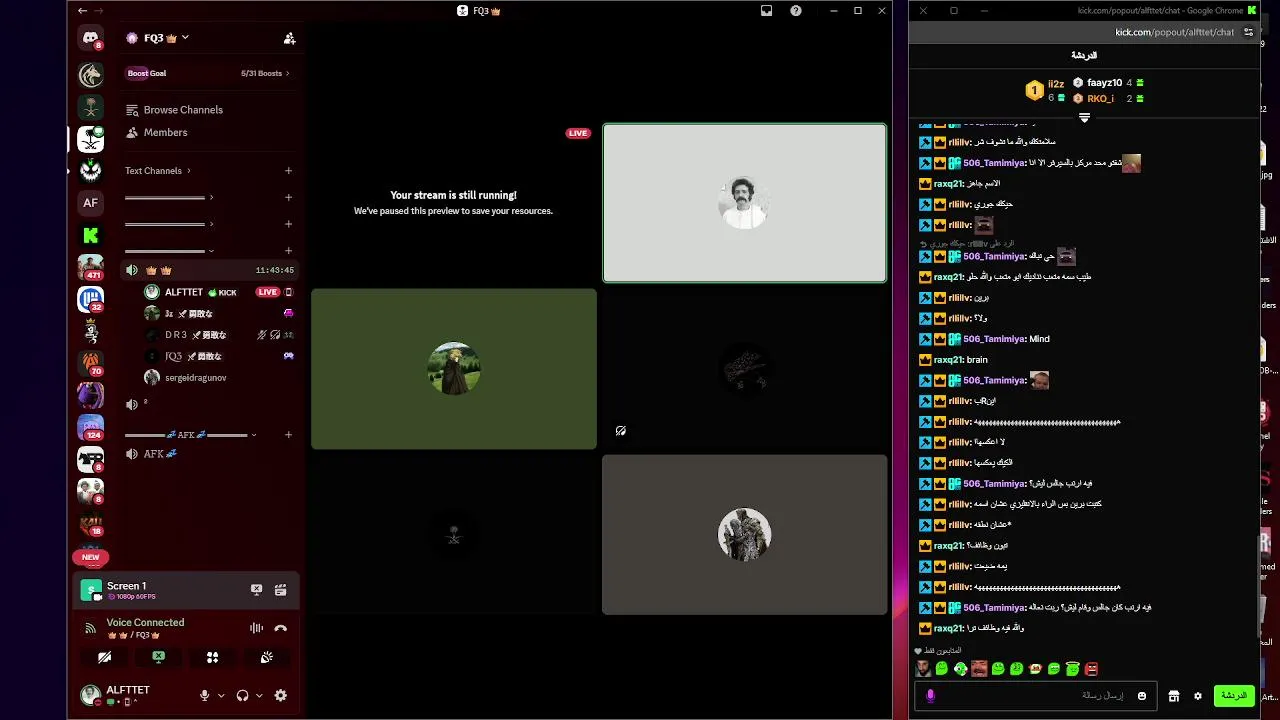Click the invite people icon beside FQ3
1280x720 pixels.
click(289, 38)
